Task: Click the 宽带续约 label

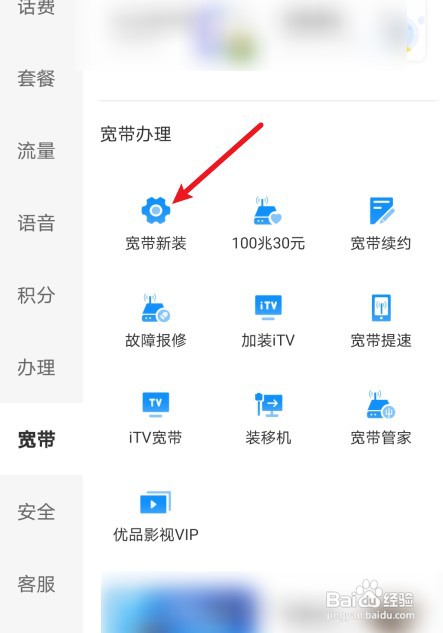Action: point(381,243)
